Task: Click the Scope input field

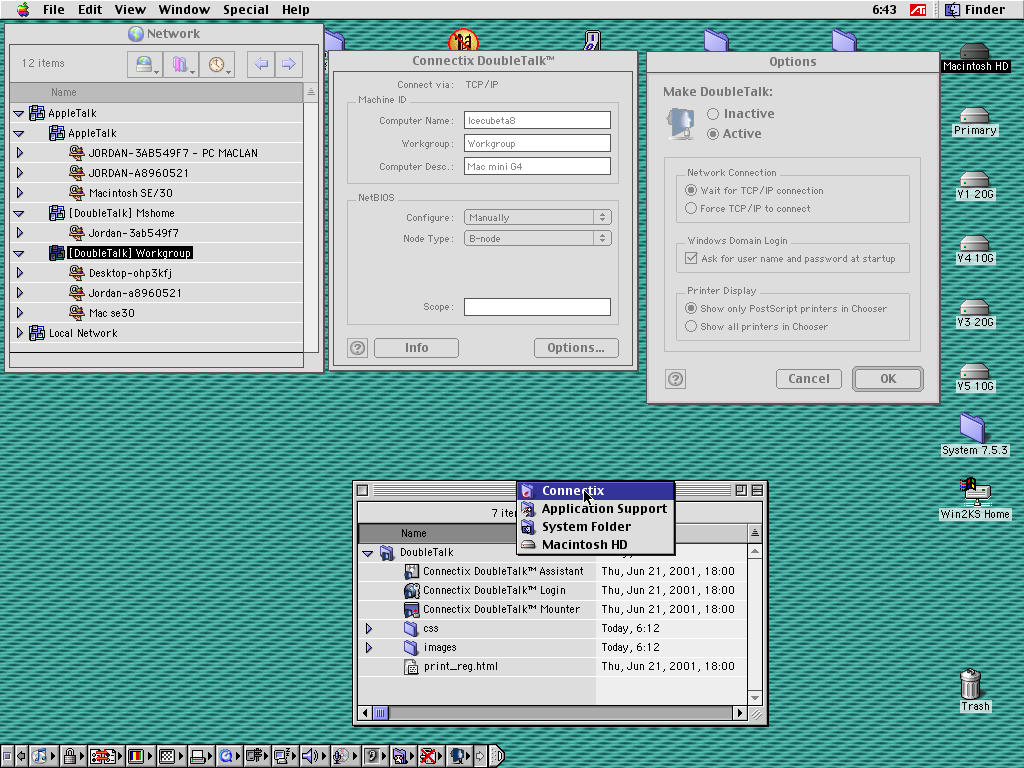Action: [537, 307]
